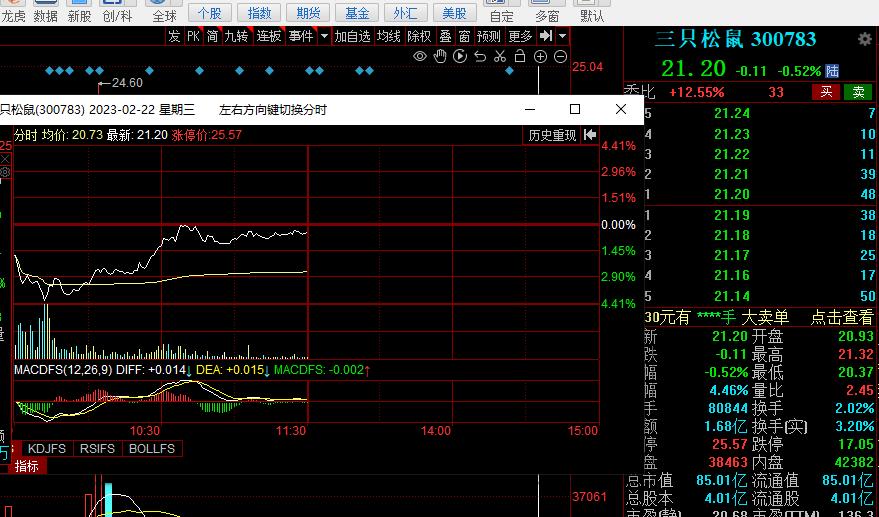Screen dimensions: 879x517
Task: Click the red 买 buy button
Action: (x=826, y=92)
